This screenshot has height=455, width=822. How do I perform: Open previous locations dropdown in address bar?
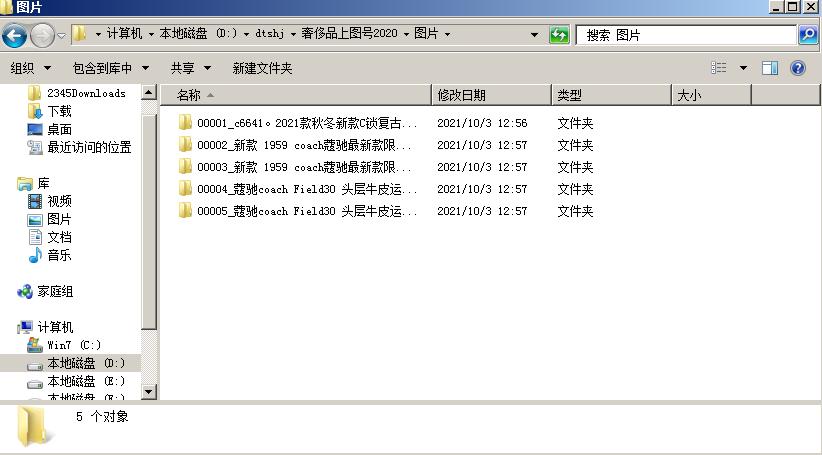(x=534, y=35)
